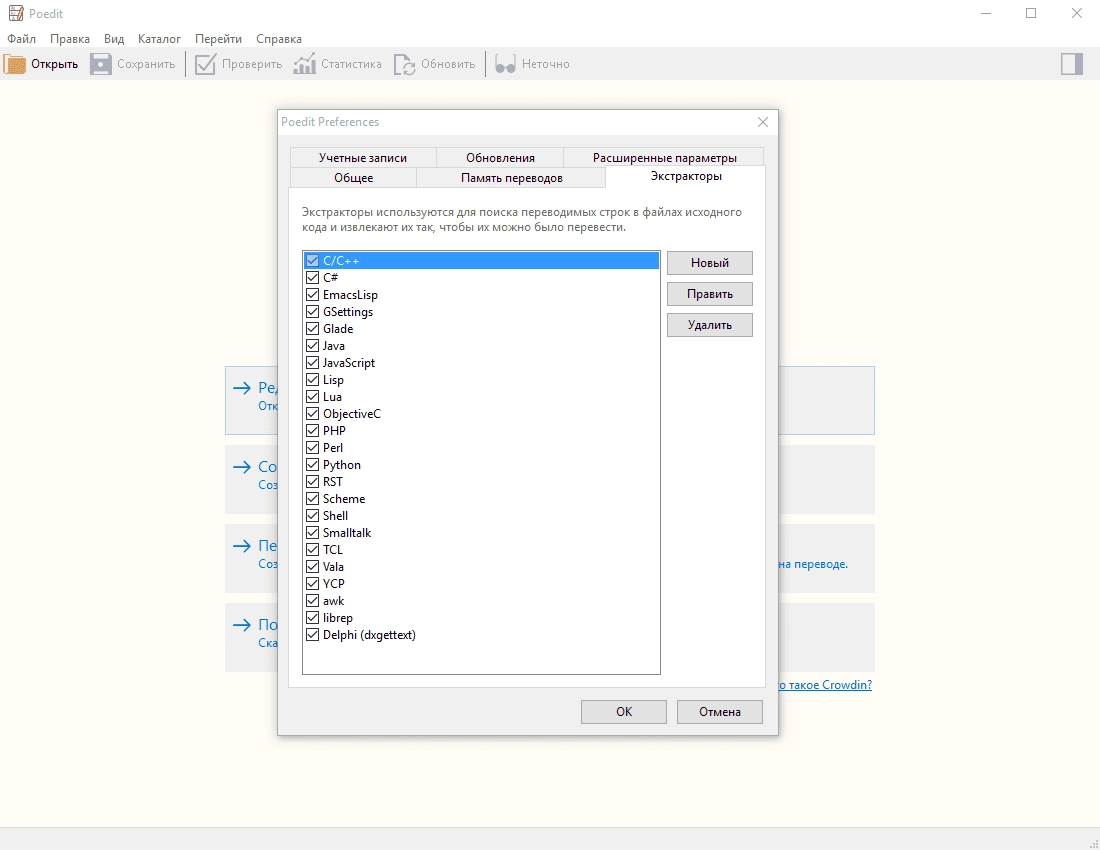This screenshot has height=850, width=1100.
Task: Select the librep extractor row
Action: pos(481,618)
